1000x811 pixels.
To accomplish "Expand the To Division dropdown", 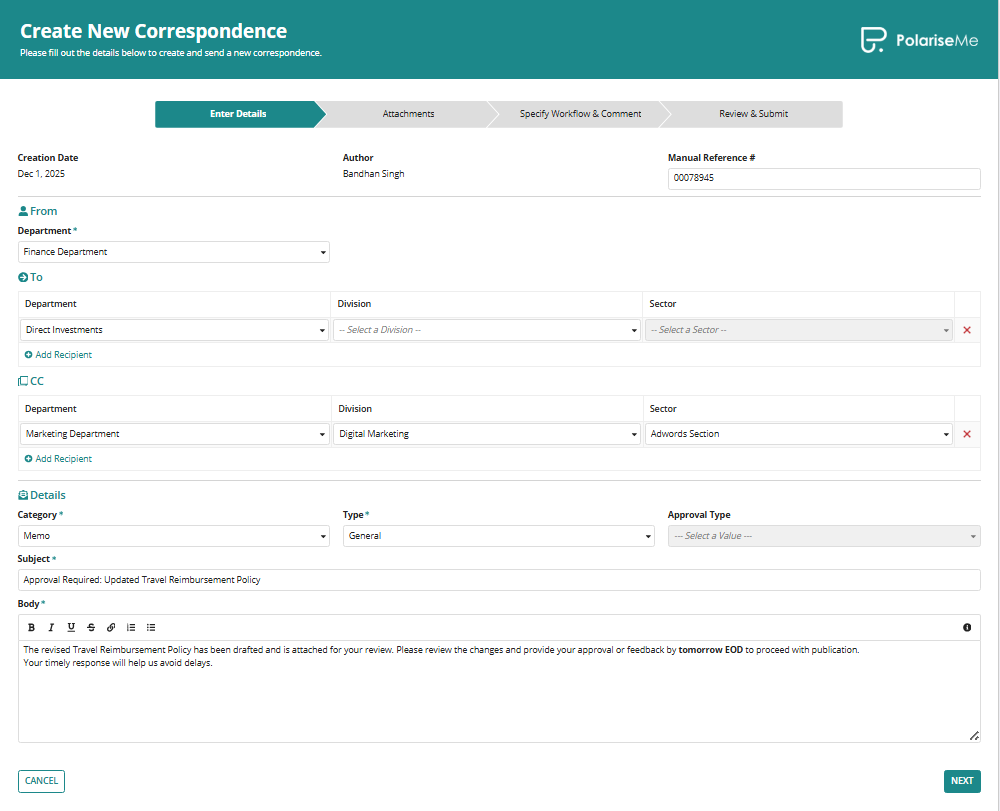I will [487, 330].
